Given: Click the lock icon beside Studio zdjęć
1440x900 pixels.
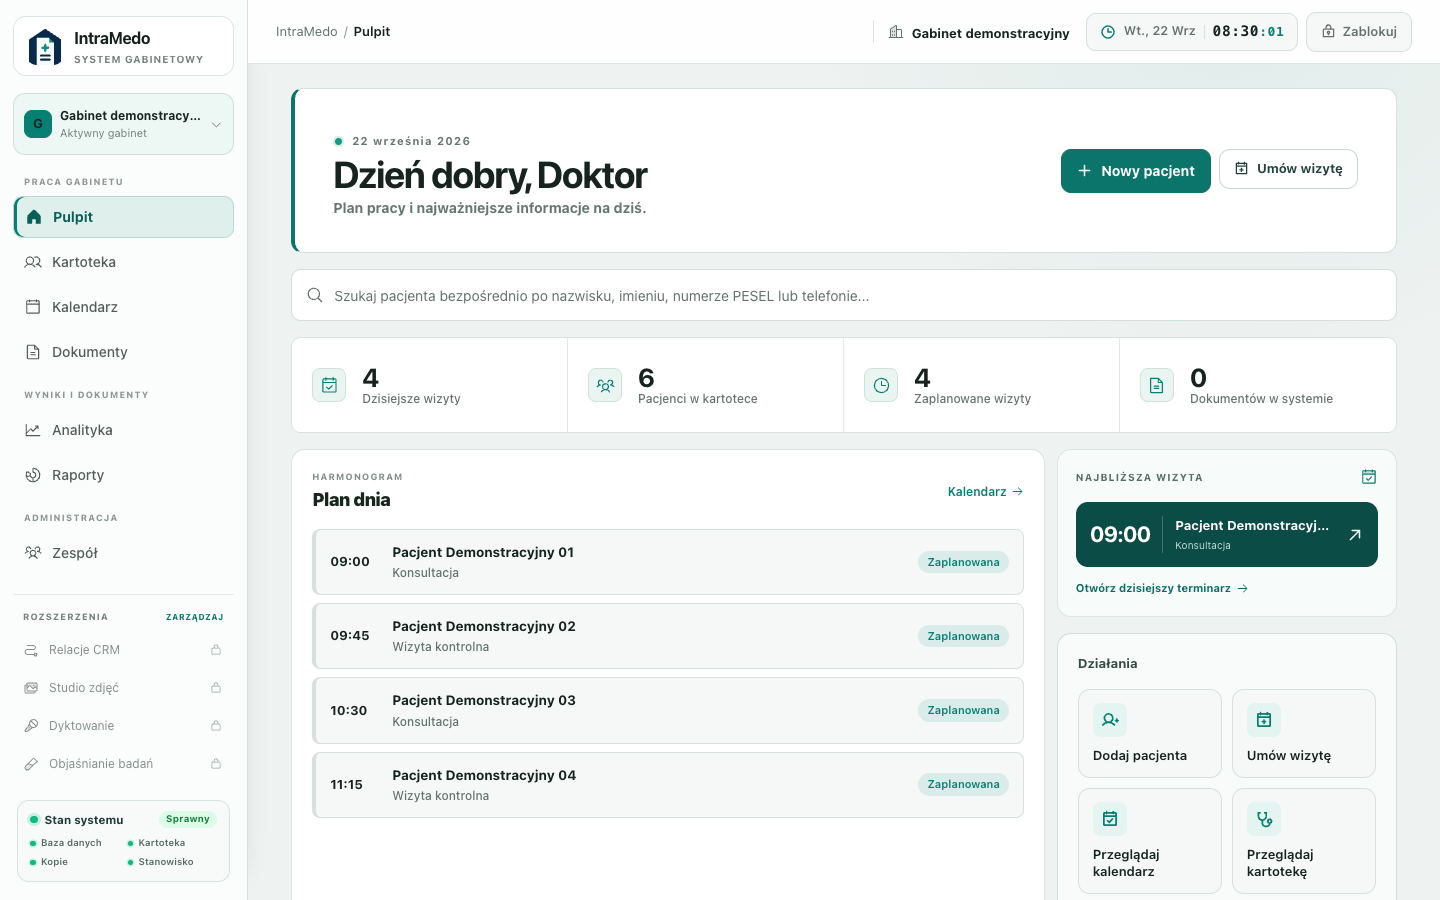Looking at the screenshot, I should click(216, 688).
